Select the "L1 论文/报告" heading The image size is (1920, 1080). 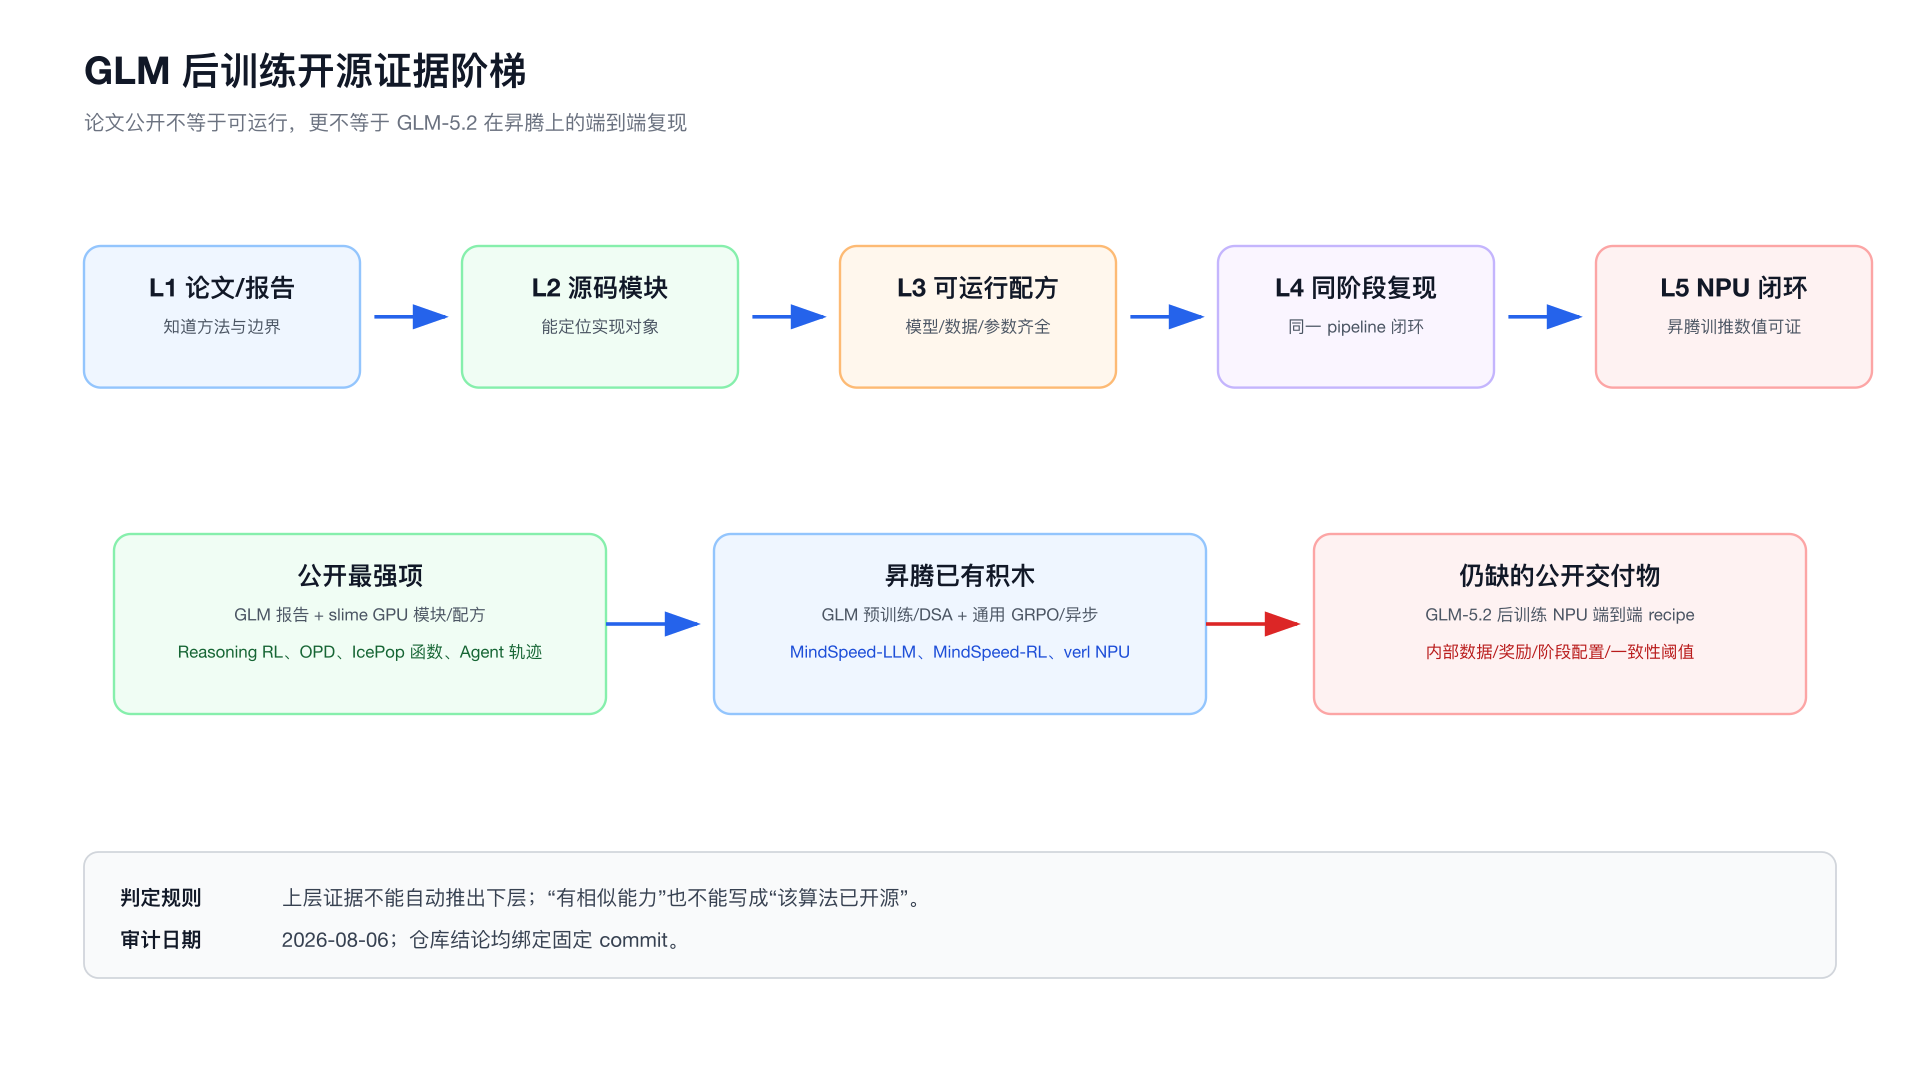tap(222, 288)
